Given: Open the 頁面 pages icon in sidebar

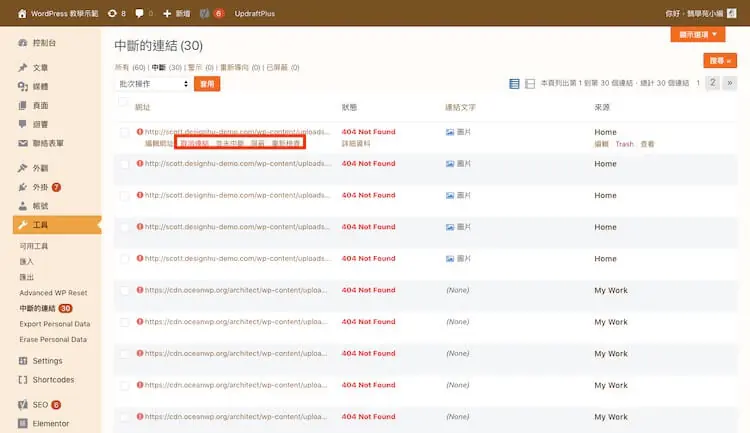Looking at the screenshot, I should click(x=22, y=105).
